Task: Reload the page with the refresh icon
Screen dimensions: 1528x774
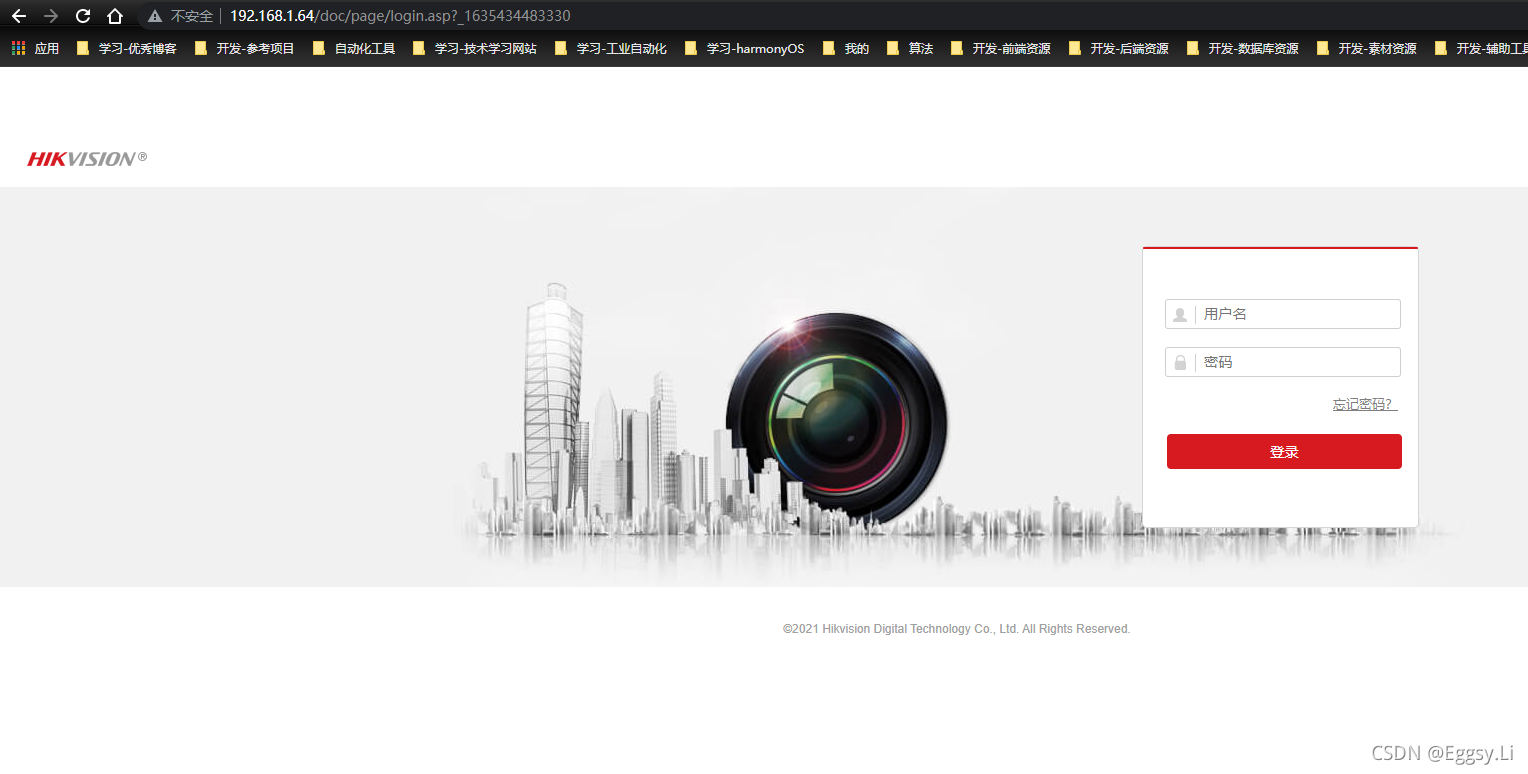Action: pos(83,16)
